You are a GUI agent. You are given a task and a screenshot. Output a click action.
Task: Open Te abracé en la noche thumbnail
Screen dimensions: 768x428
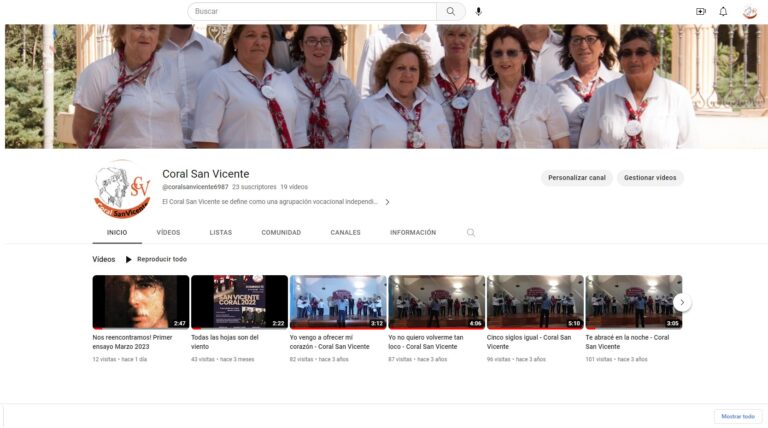click(x=634, y=302)
